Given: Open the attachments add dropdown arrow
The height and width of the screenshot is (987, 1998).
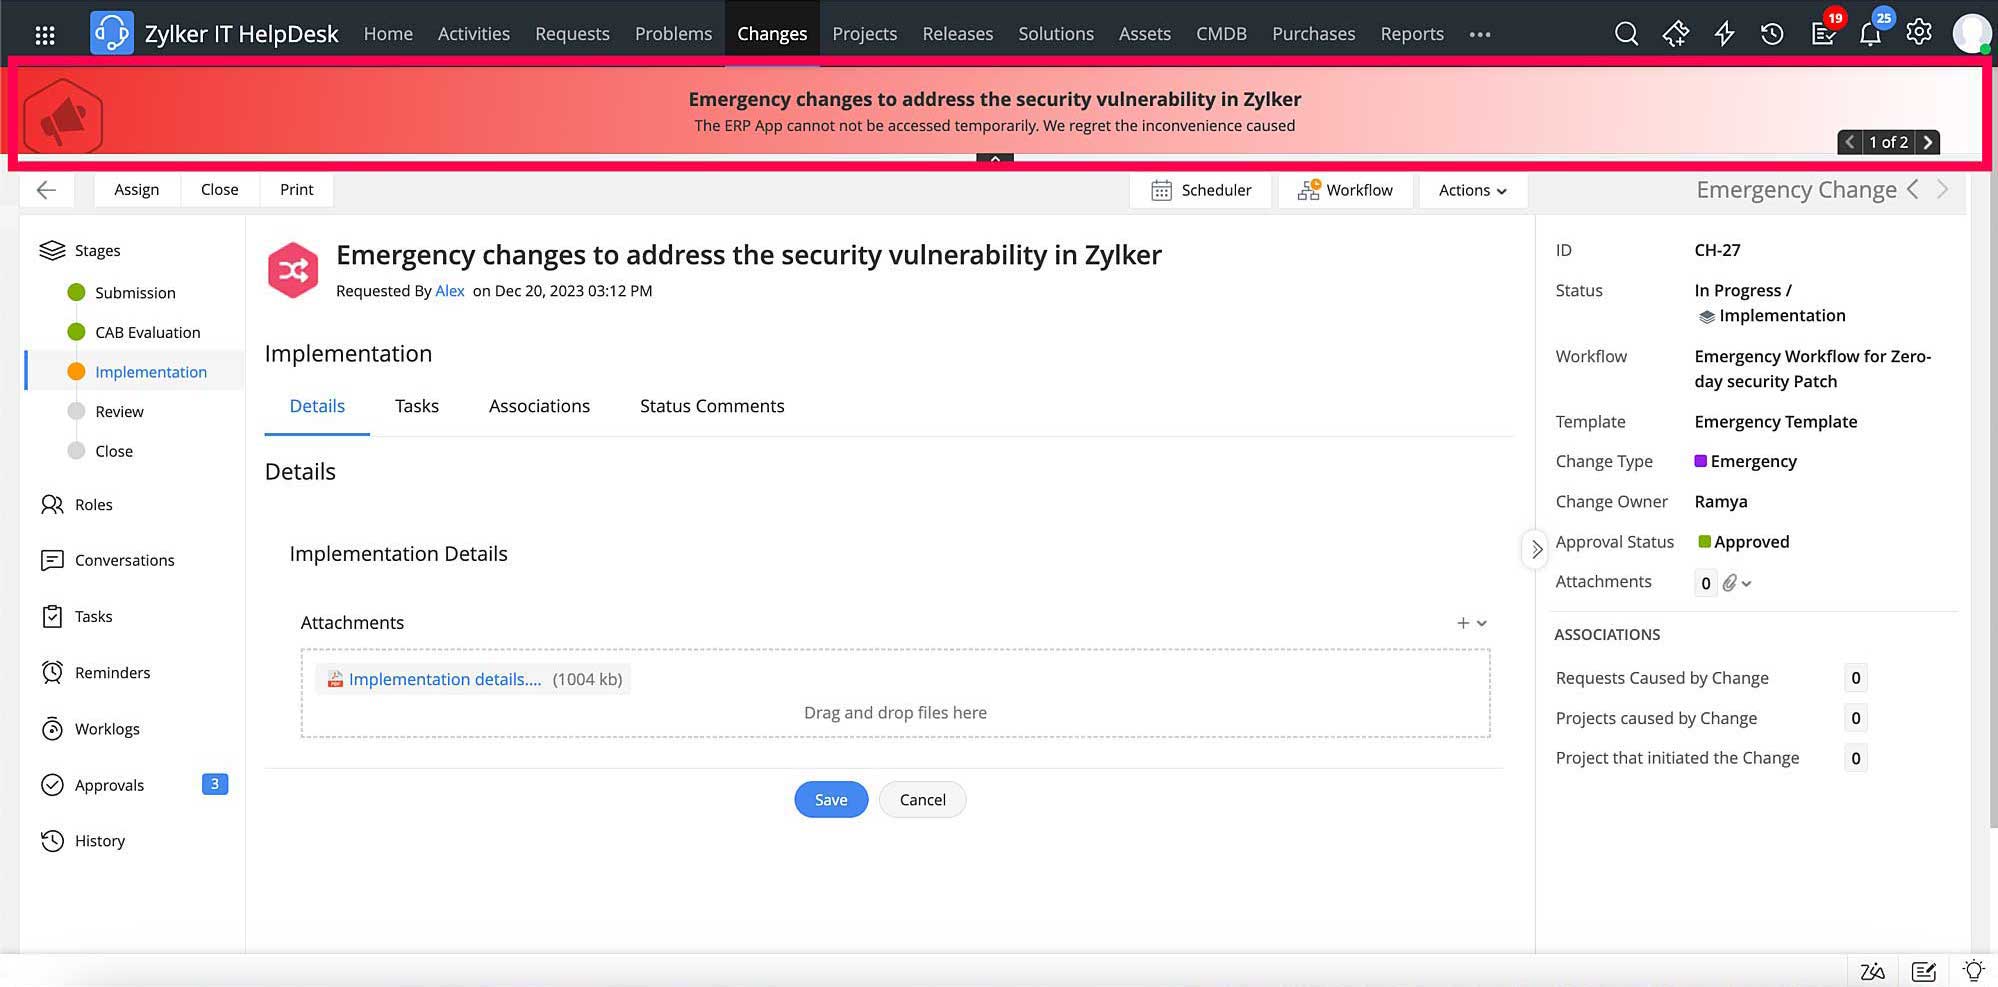Looking at the screenshot, I should pyautogui.click(x=1482, y=623).
